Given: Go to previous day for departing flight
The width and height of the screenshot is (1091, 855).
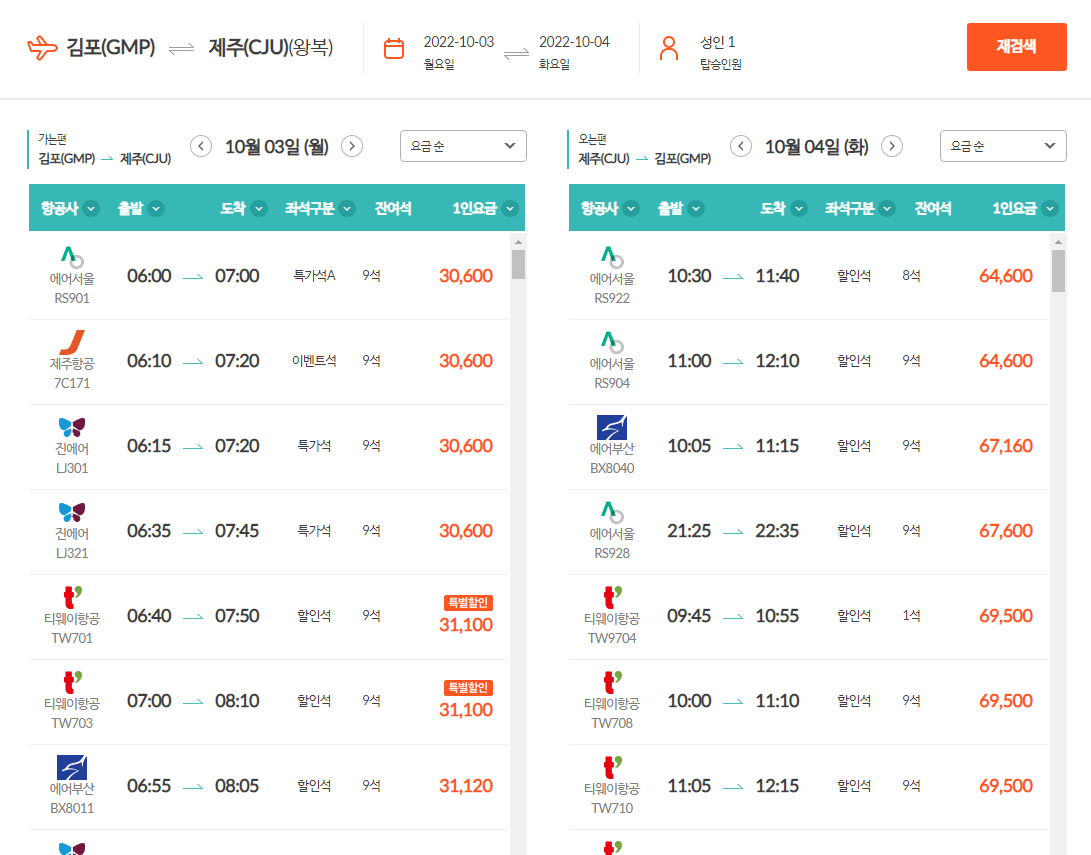Looking at the screenshot, I should click(201, 146).
